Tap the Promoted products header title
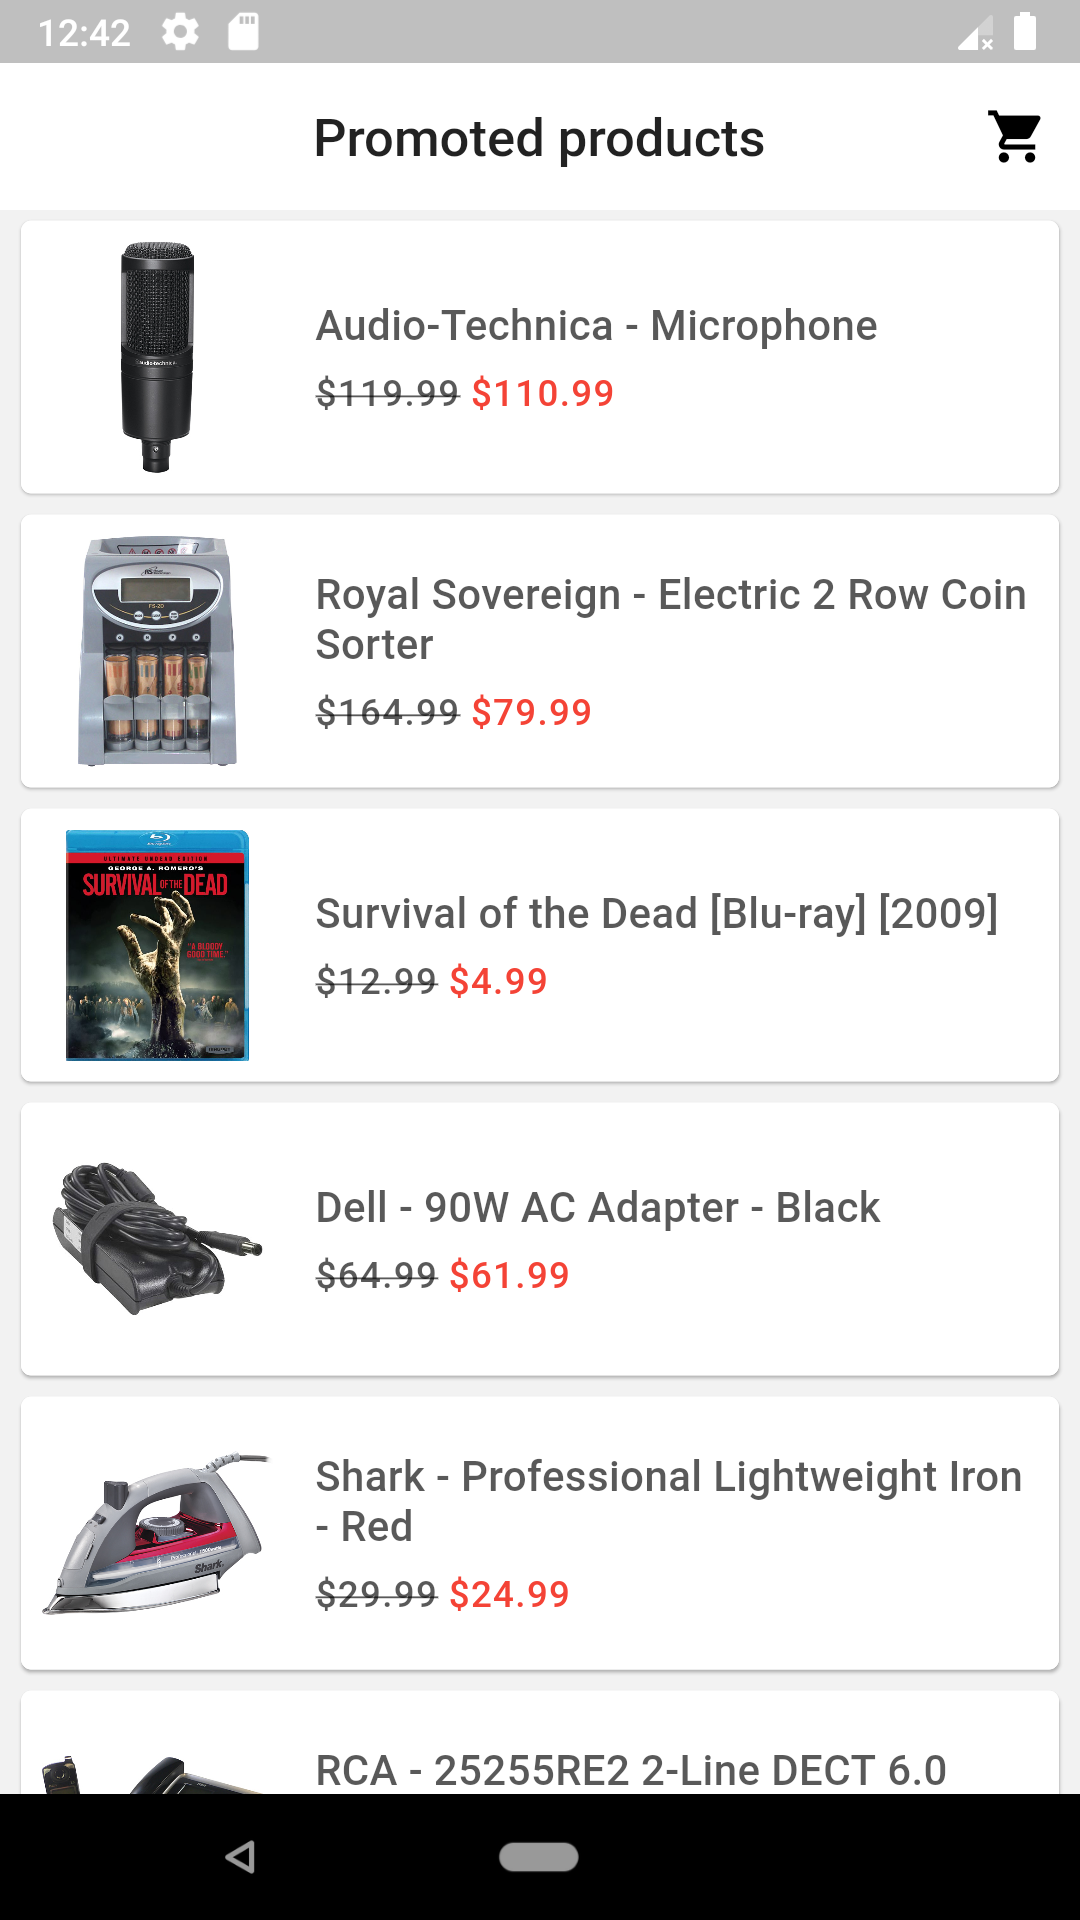 tap(539, 138)
